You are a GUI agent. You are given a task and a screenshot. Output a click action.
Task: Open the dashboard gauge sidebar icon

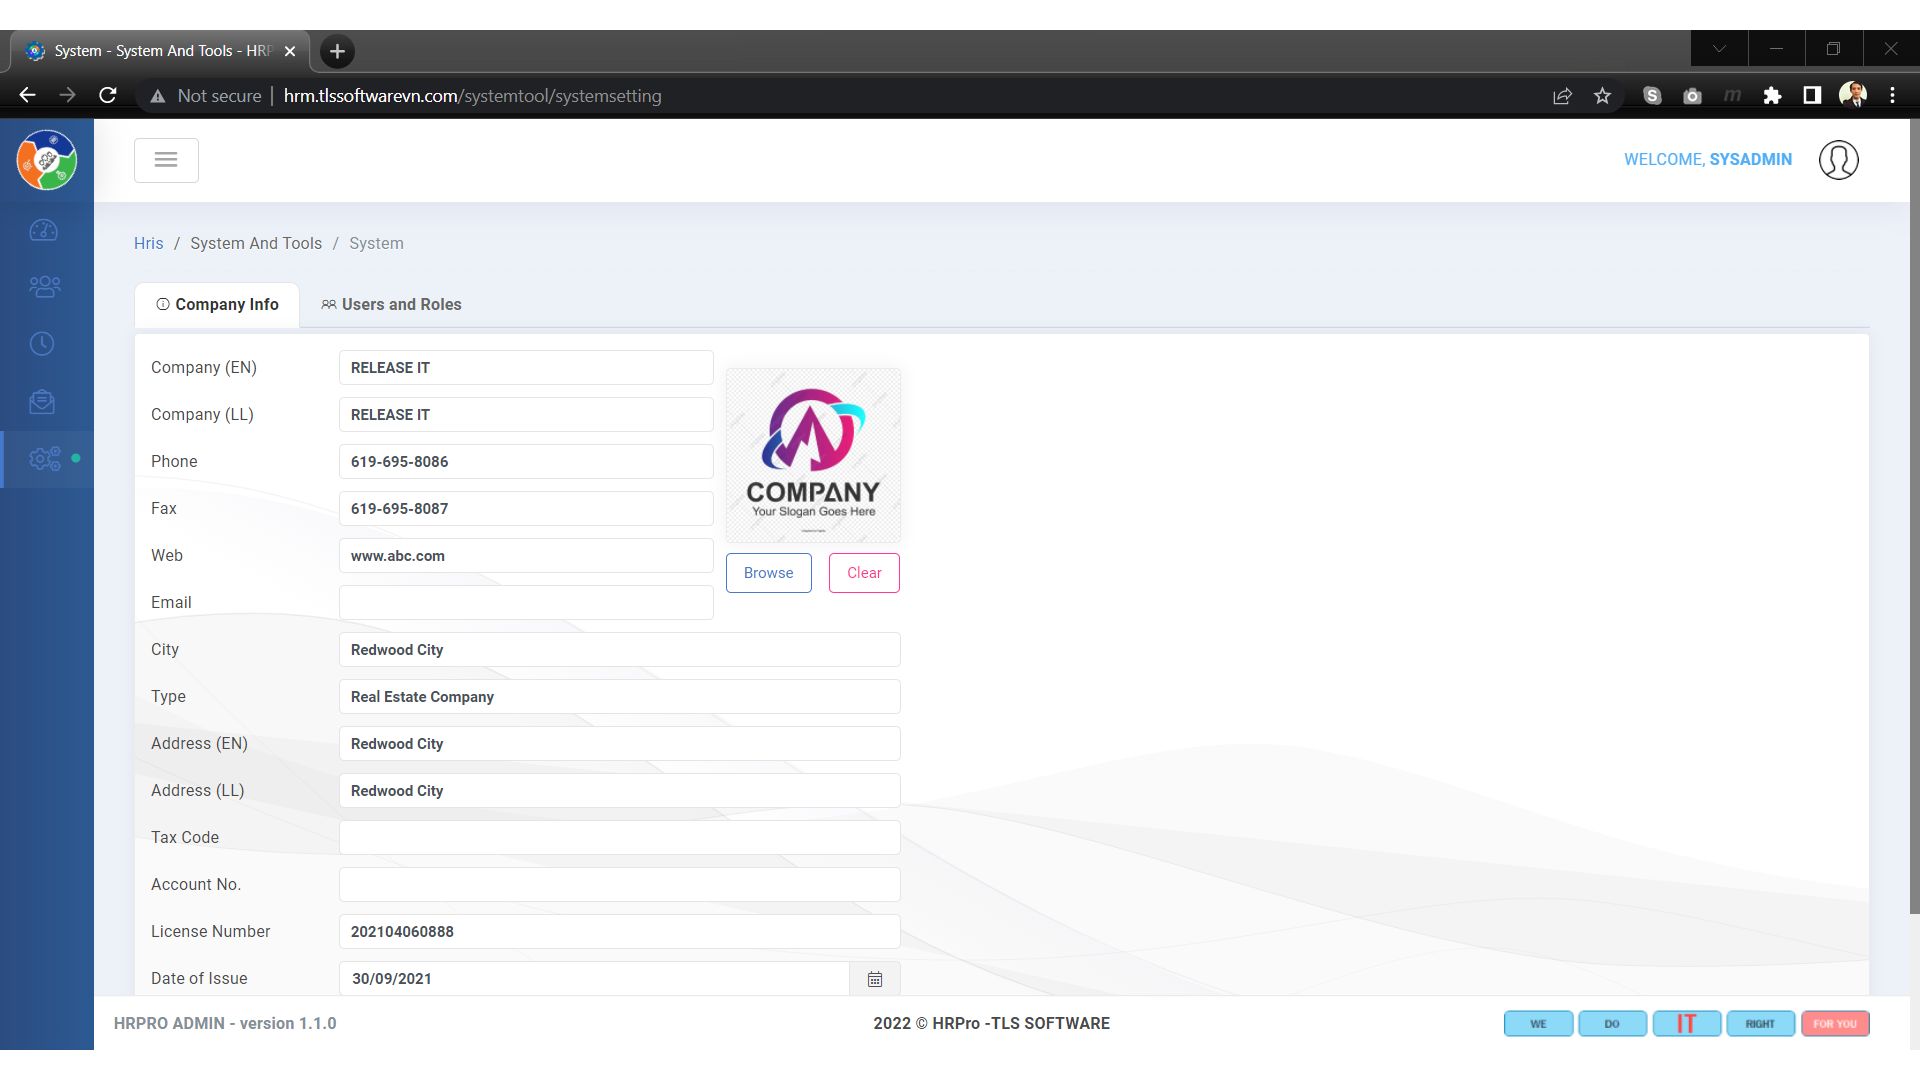tap(44, 231)
